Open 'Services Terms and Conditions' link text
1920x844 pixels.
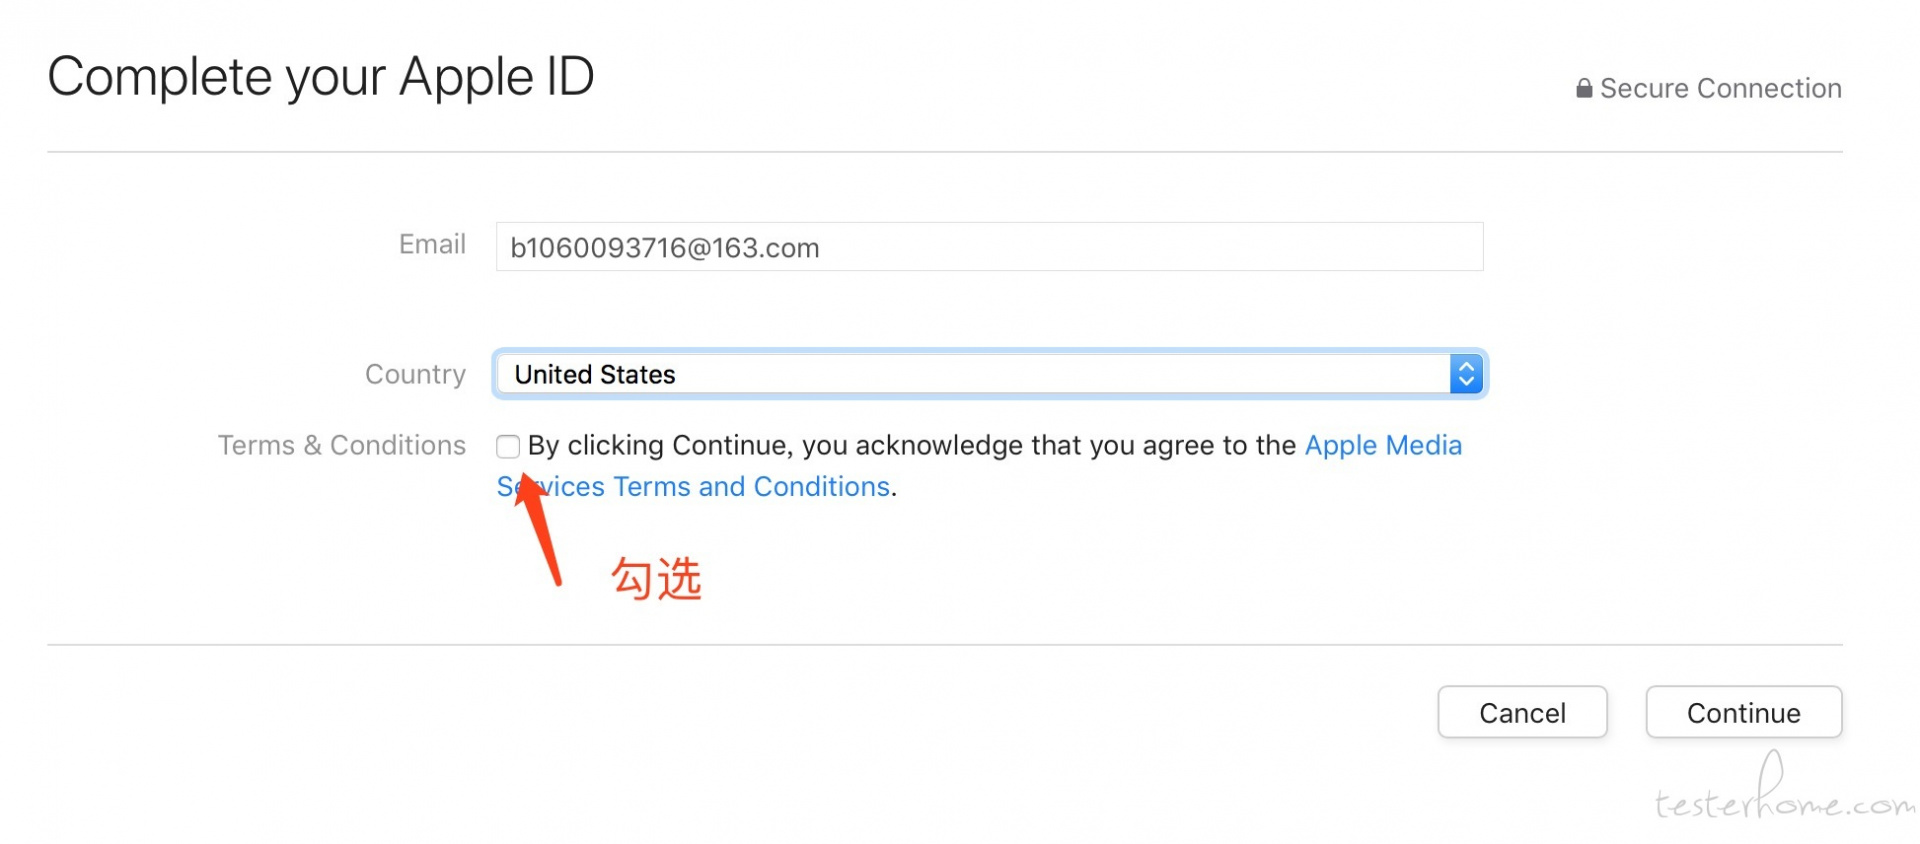pos(720,487)
